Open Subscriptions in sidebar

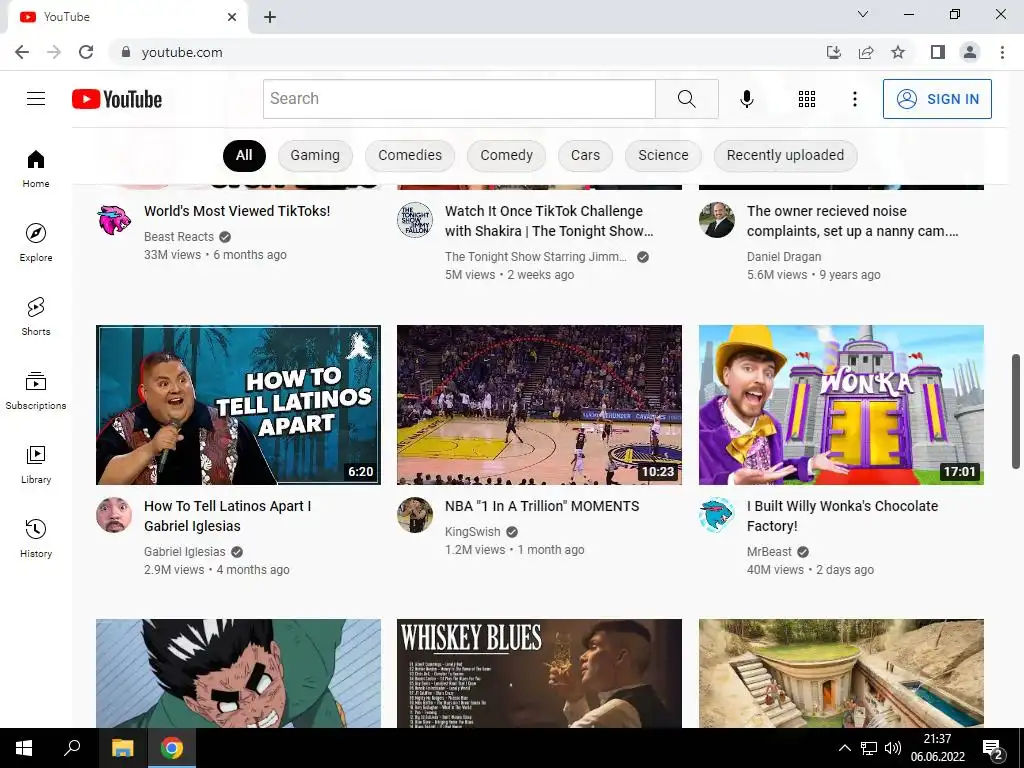point(36,391)
